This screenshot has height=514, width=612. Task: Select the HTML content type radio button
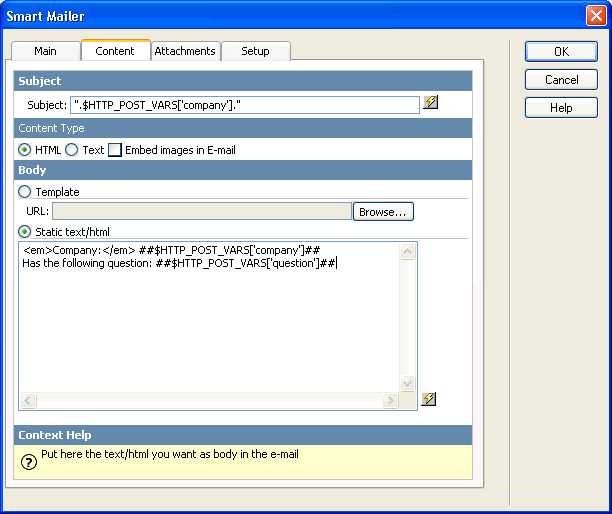[x=25, y=149]
